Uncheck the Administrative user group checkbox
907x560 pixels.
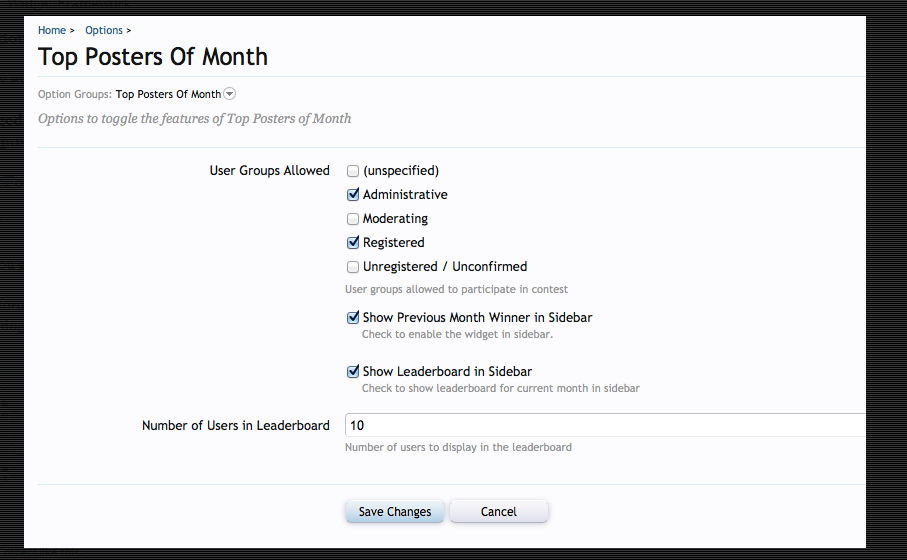point(353,195)
